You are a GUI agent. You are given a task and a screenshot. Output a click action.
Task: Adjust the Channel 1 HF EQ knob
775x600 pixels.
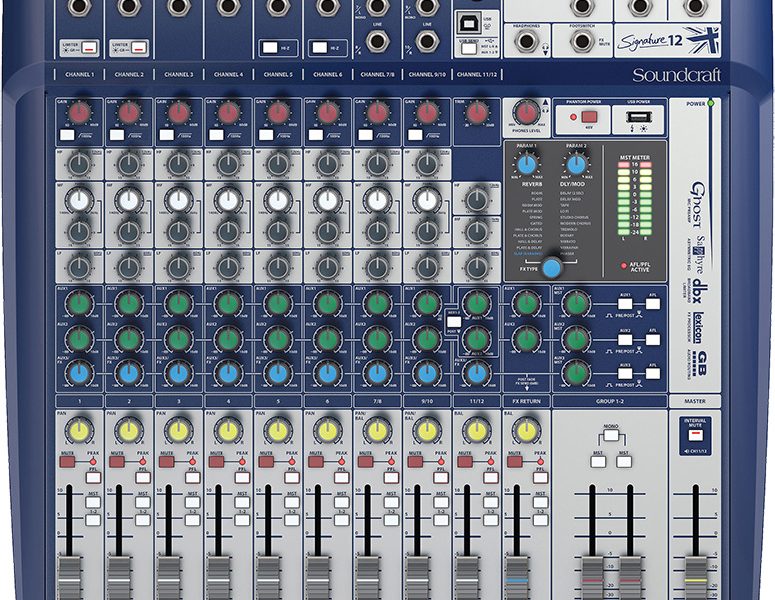pyautogui.click(x=79, y=165)
